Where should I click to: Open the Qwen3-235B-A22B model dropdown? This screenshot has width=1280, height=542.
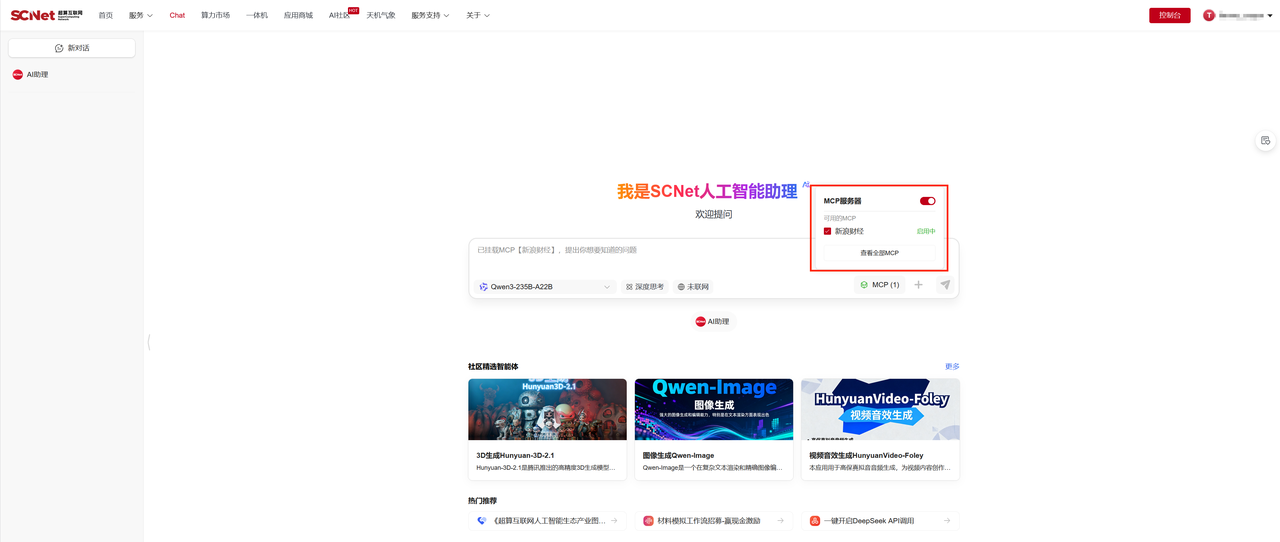(544, 287)
